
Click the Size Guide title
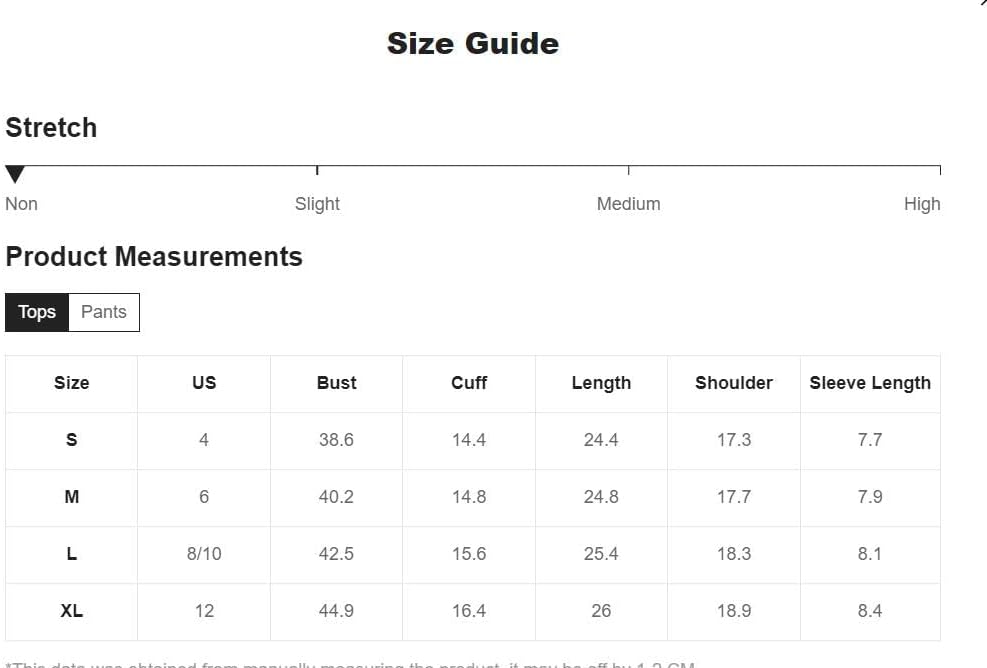473,44
